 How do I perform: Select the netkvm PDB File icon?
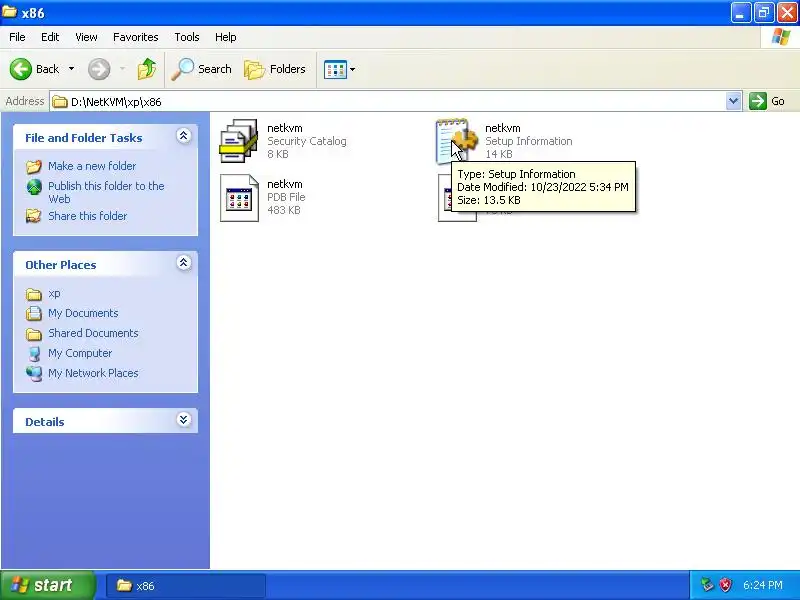239,197
